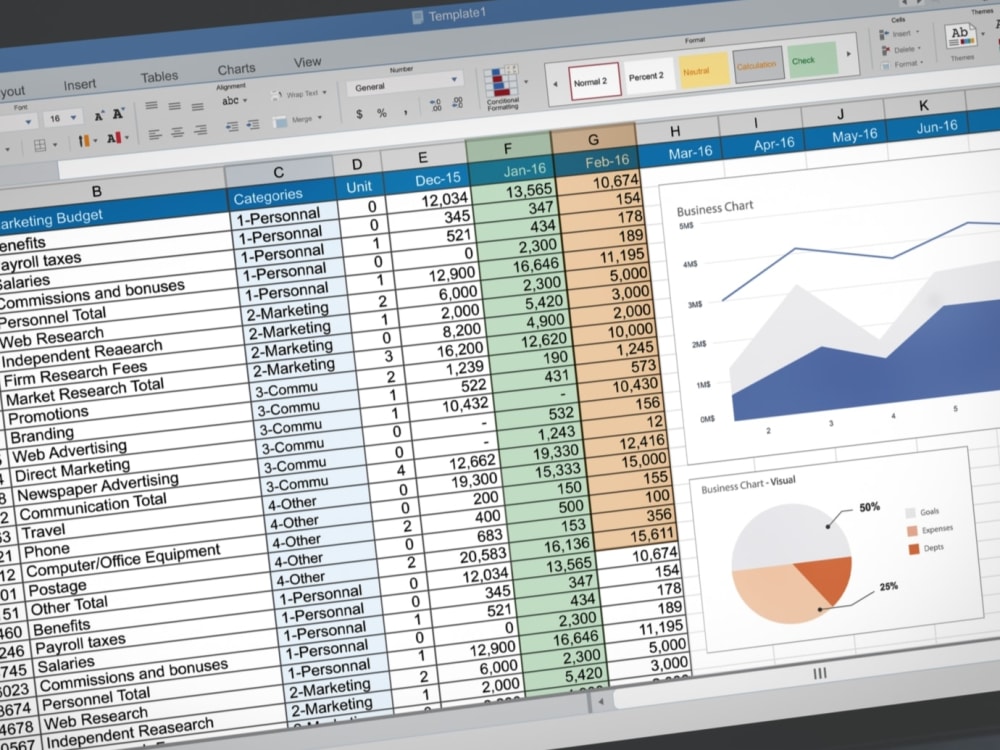This screenshot has width=1000, height=750.
Task: Open the font size 16 dropdown
Action: coord(74,117)
